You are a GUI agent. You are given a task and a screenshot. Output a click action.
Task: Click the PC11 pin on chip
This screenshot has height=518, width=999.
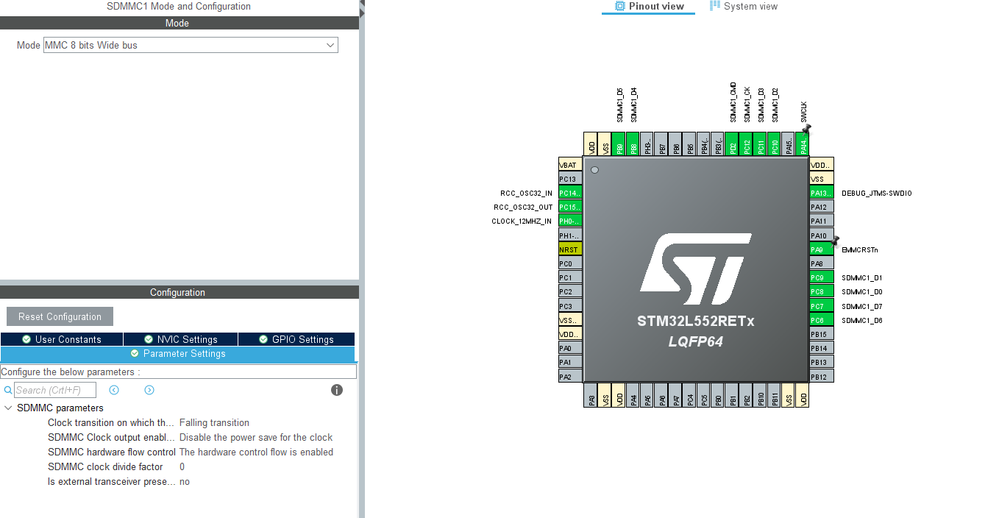click(x=759, y=145)
